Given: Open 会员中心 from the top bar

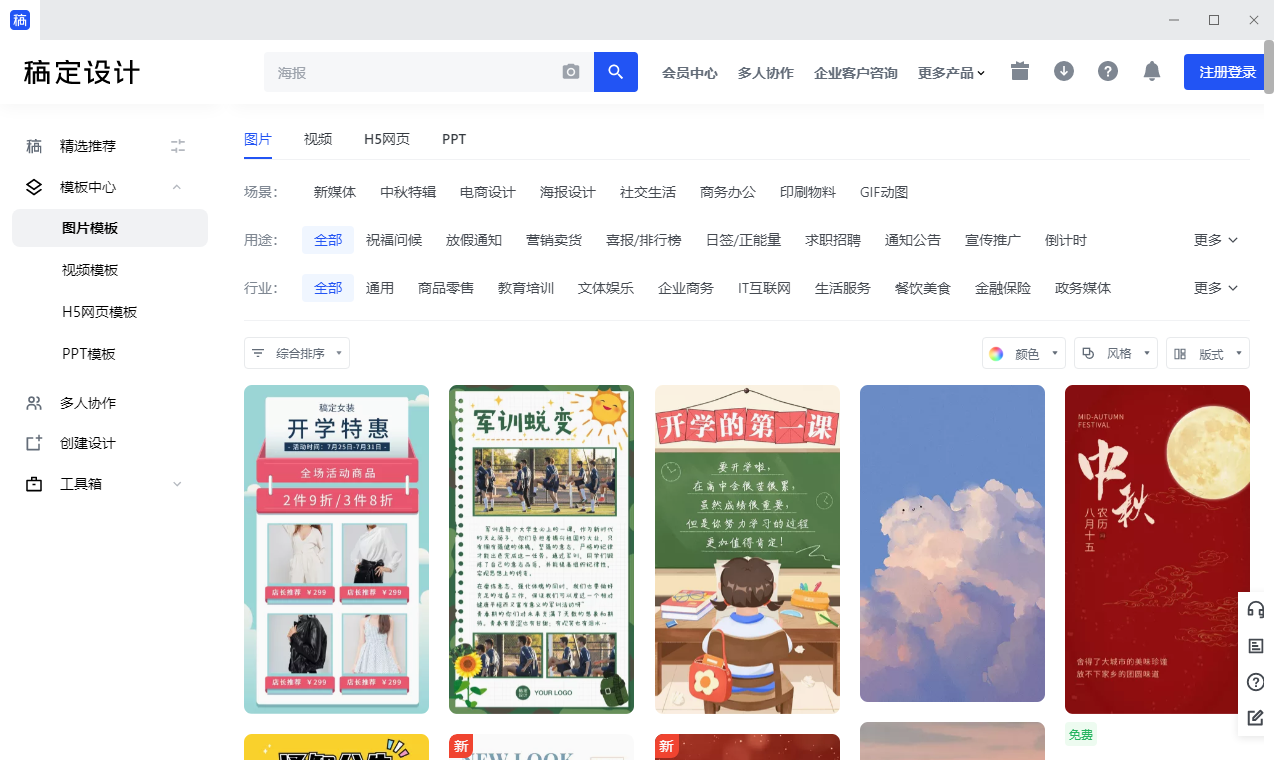Looking at the screenshot, I should [x=689, y=72].
